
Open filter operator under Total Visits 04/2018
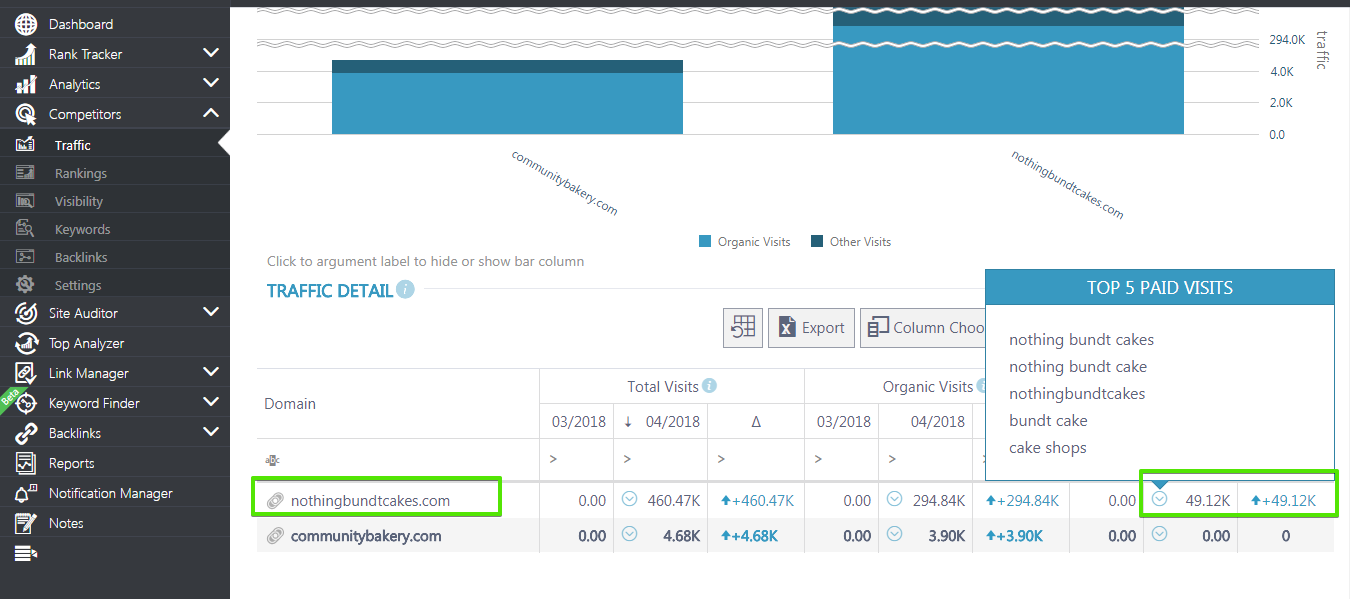pos(628,460)
